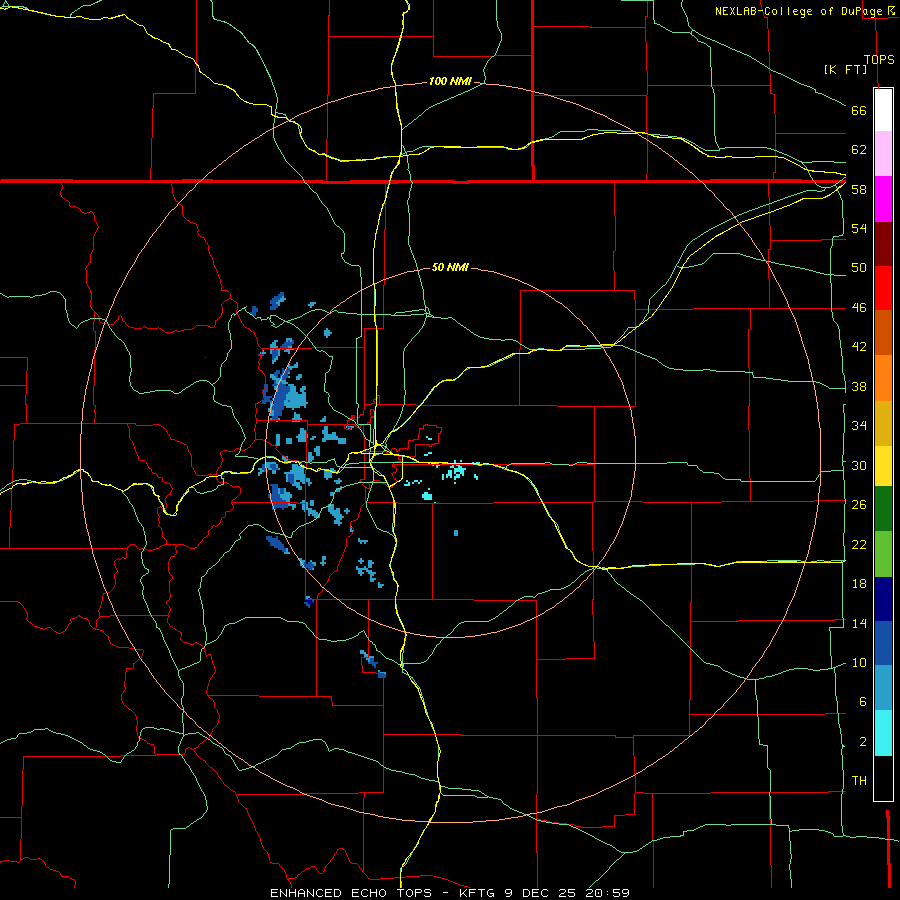The height and width of the screenshot is (900, 900).
Task: Click the '50' scale value
Action: tap(859, 268)
